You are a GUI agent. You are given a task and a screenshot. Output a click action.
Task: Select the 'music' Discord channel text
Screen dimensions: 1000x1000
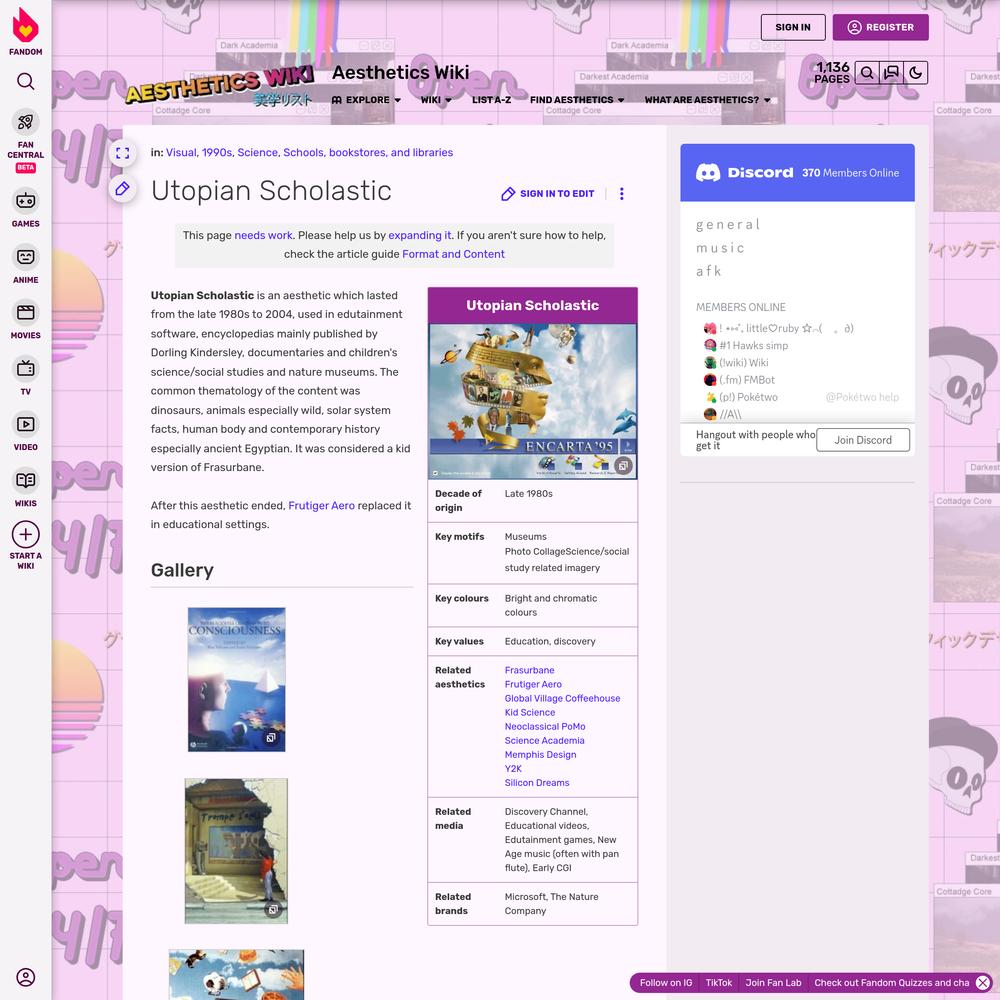point(720,248)
